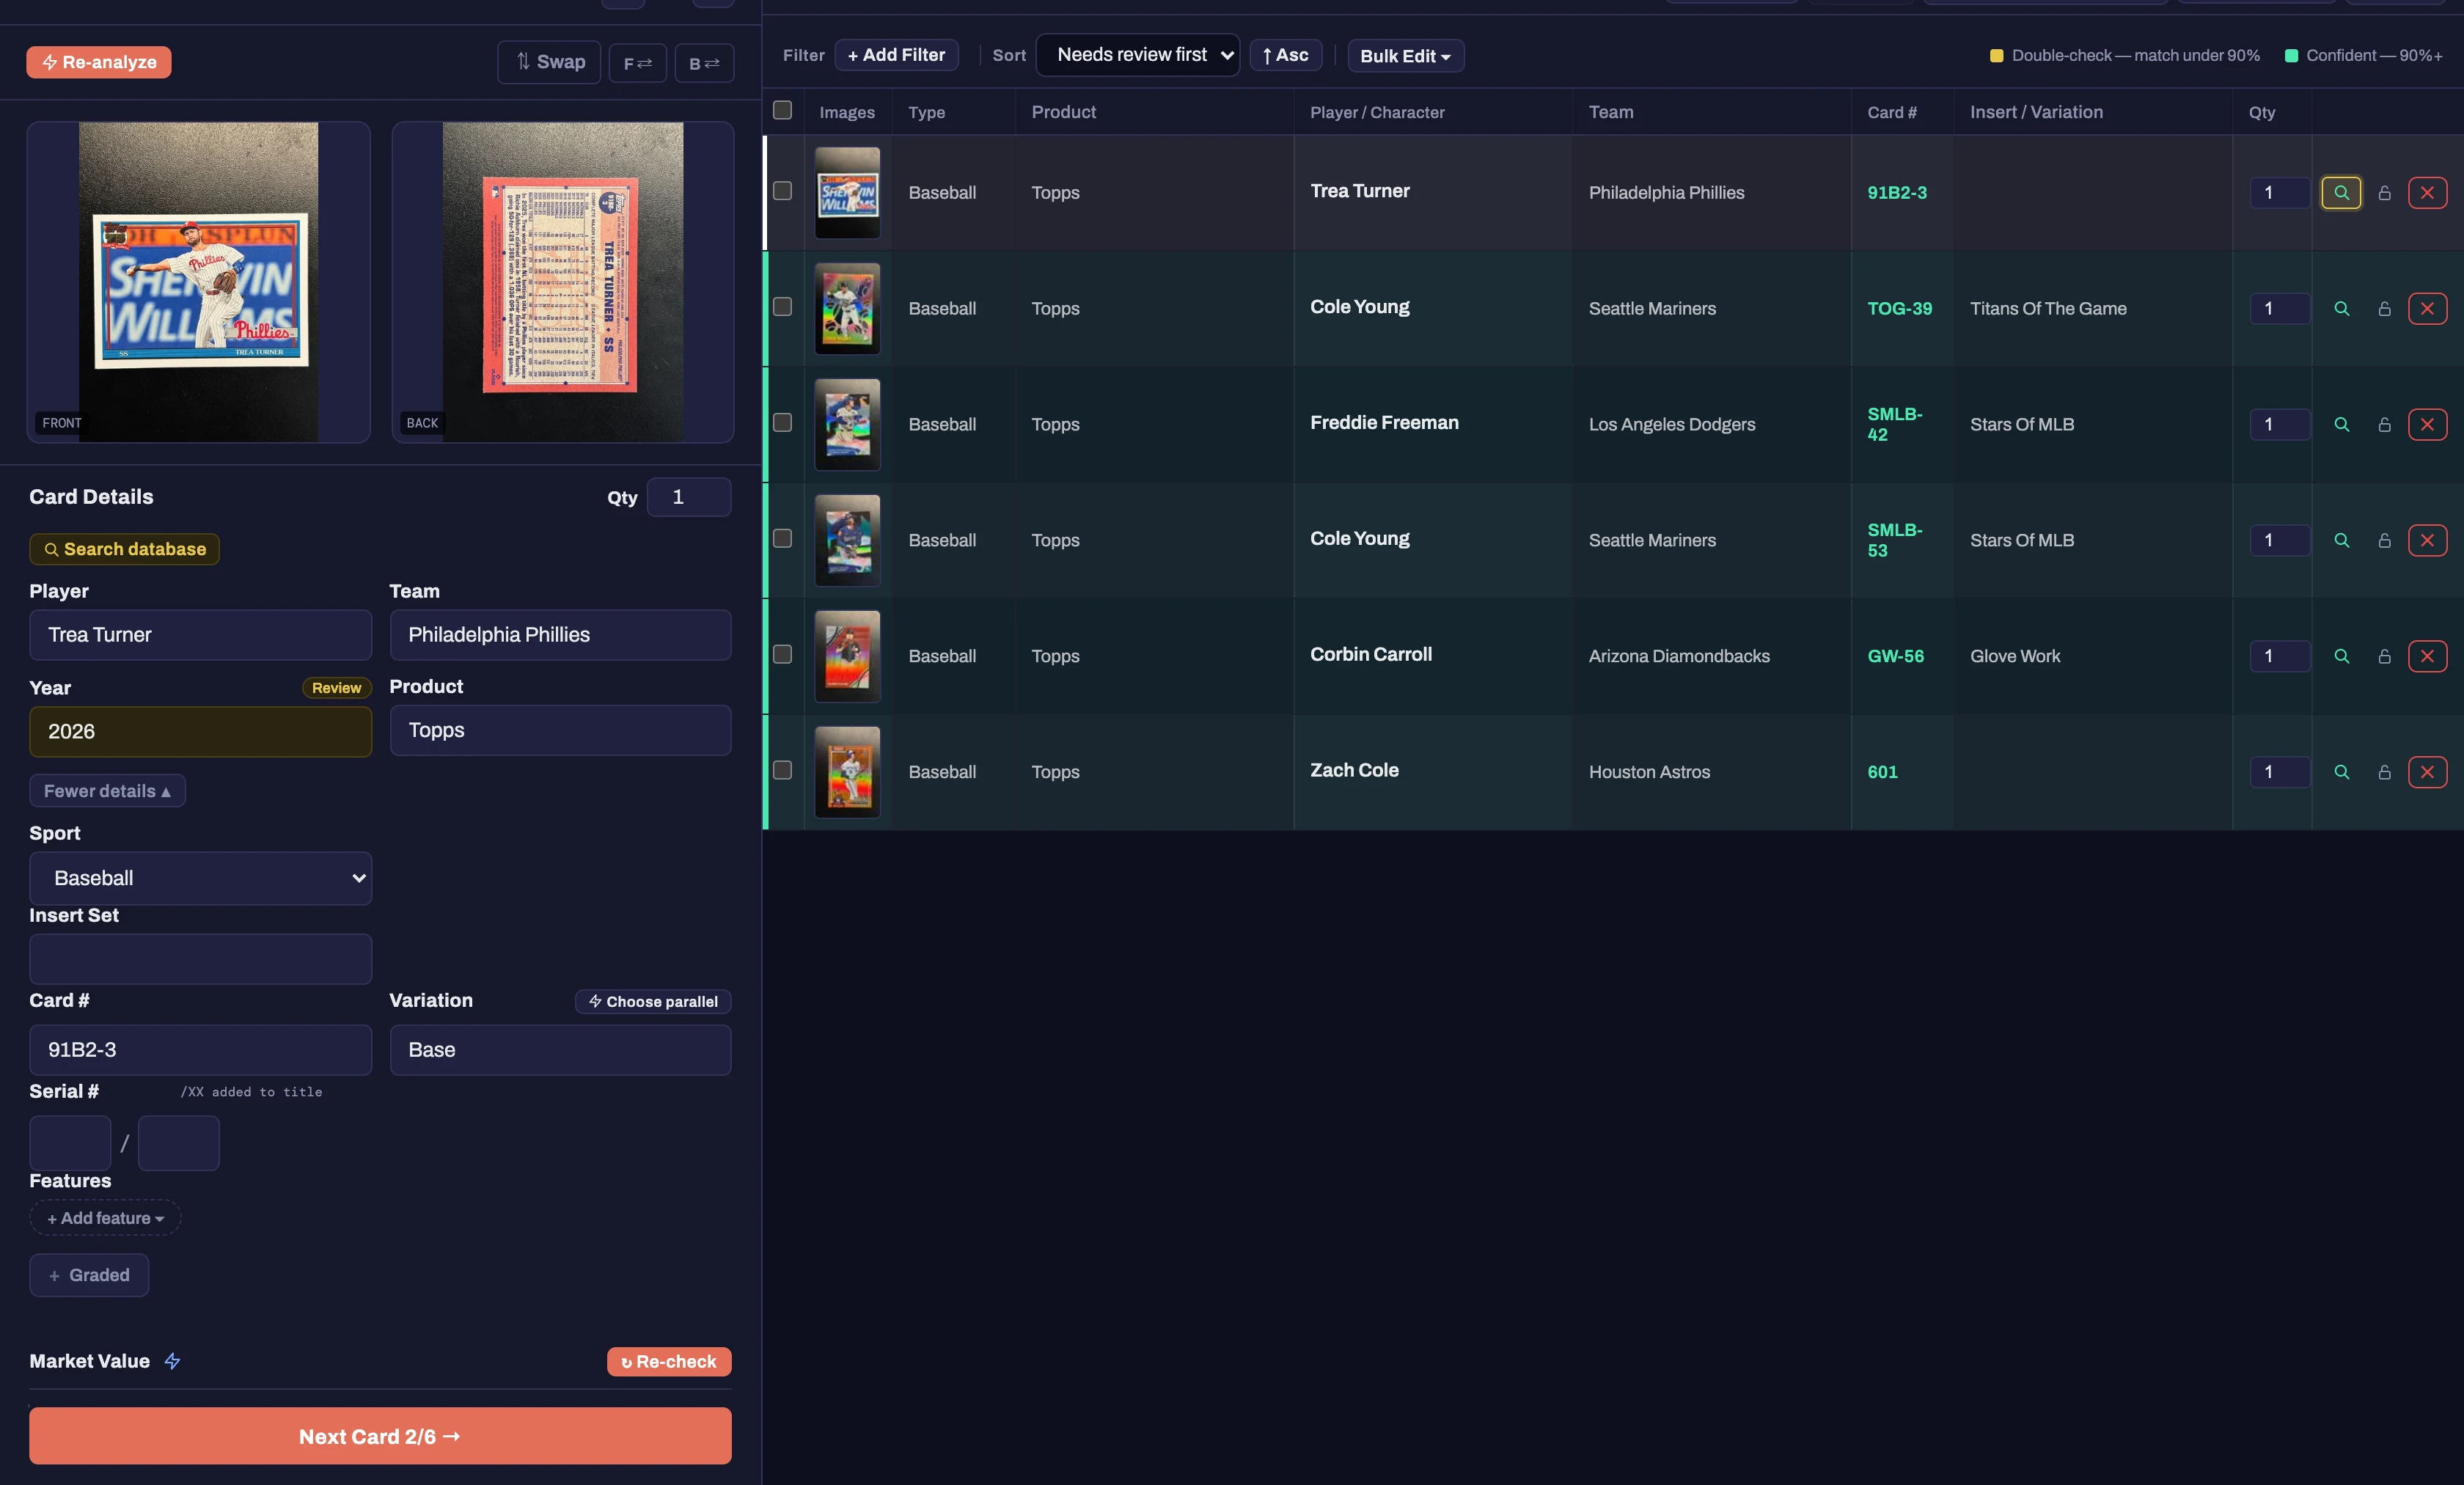Click the Team input field
2464x1485 pixels.
click(x=561, y=635)
